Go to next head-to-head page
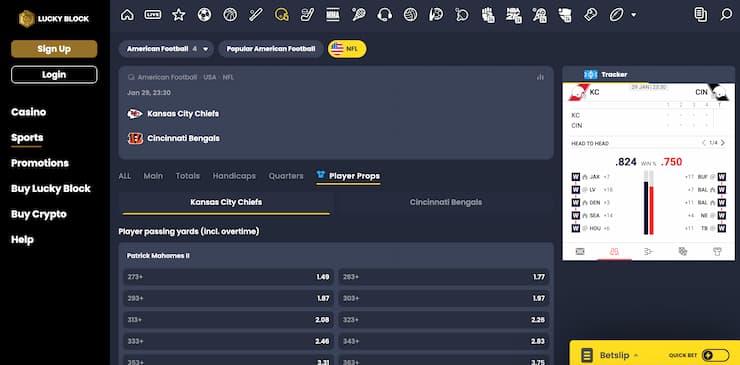 723,143
